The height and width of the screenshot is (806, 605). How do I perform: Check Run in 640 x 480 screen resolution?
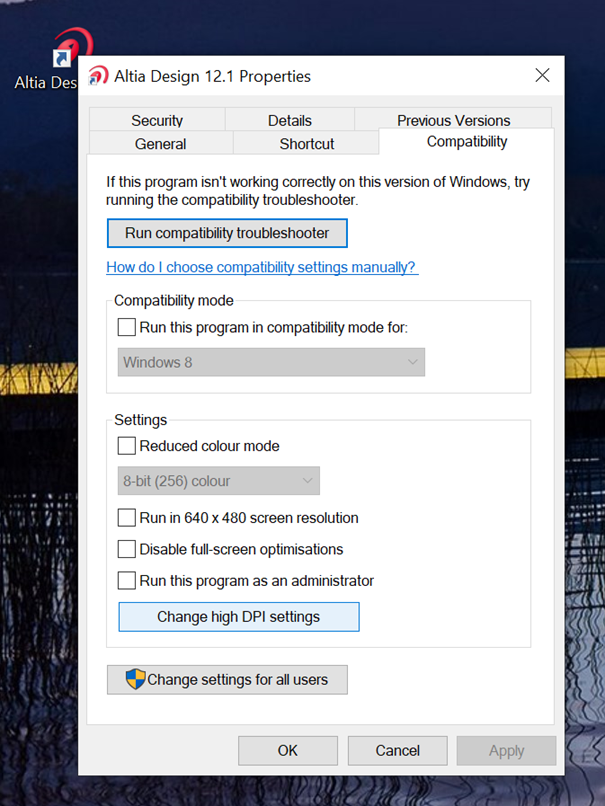coord(126,518)
